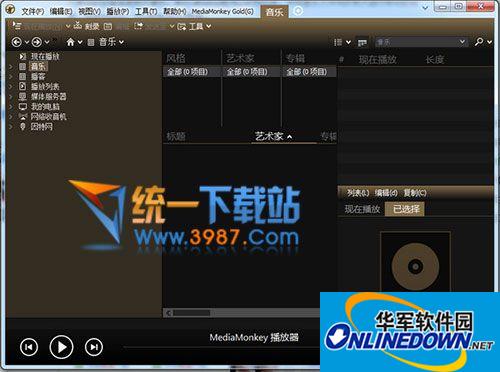Select the 播客 tree node
Screen dimensions: 500x372
click(38, 76)
